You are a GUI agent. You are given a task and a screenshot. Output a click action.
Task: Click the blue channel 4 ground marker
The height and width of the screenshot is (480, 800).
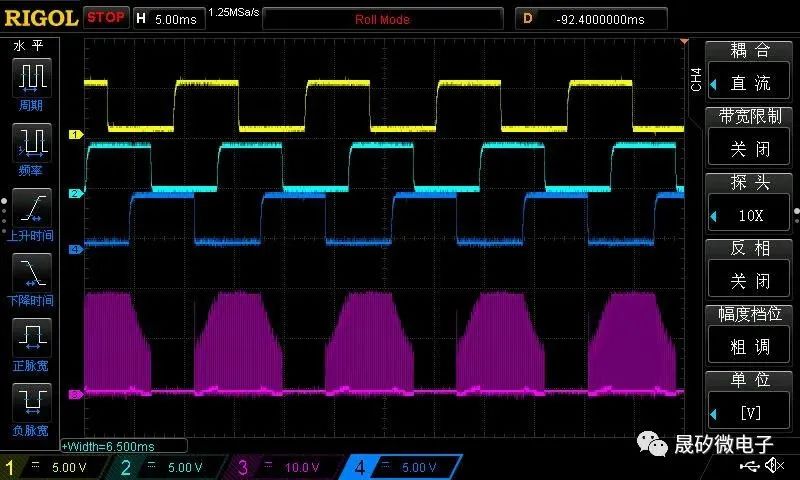76,249
